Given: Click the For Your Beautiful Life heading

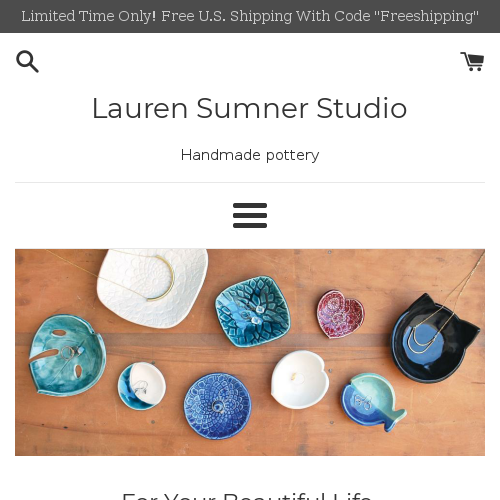Looking at the screenshot, I should tap(247, 496).
